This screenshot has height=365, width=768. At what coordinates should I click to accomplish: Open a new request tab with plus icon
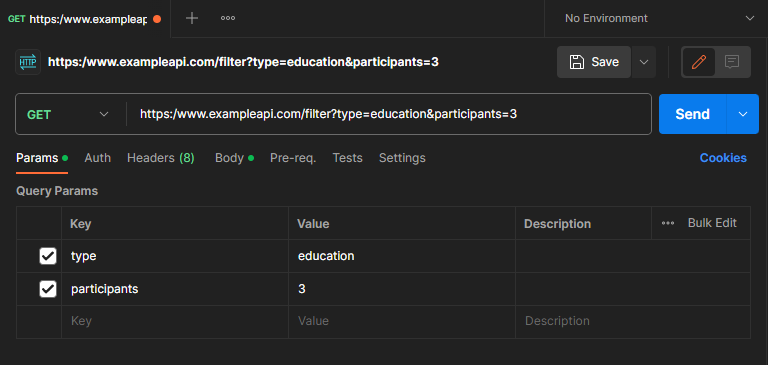click(x=192, y=19)
